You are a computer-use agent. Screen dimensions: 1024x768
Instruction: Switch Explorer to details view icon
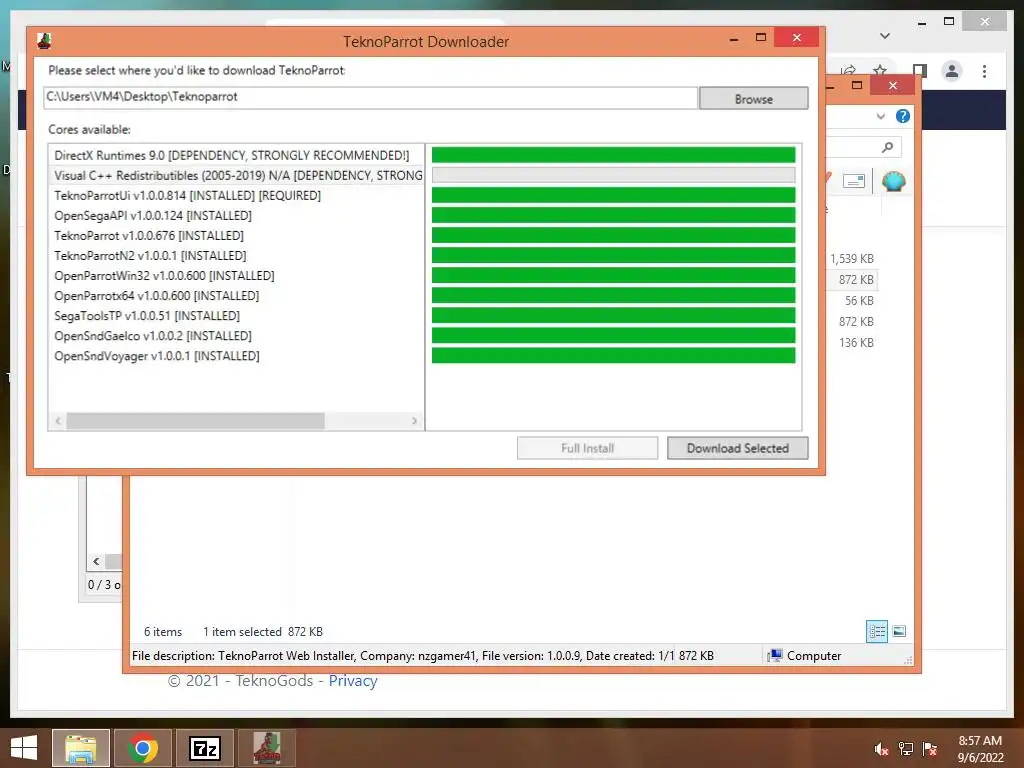876,632
